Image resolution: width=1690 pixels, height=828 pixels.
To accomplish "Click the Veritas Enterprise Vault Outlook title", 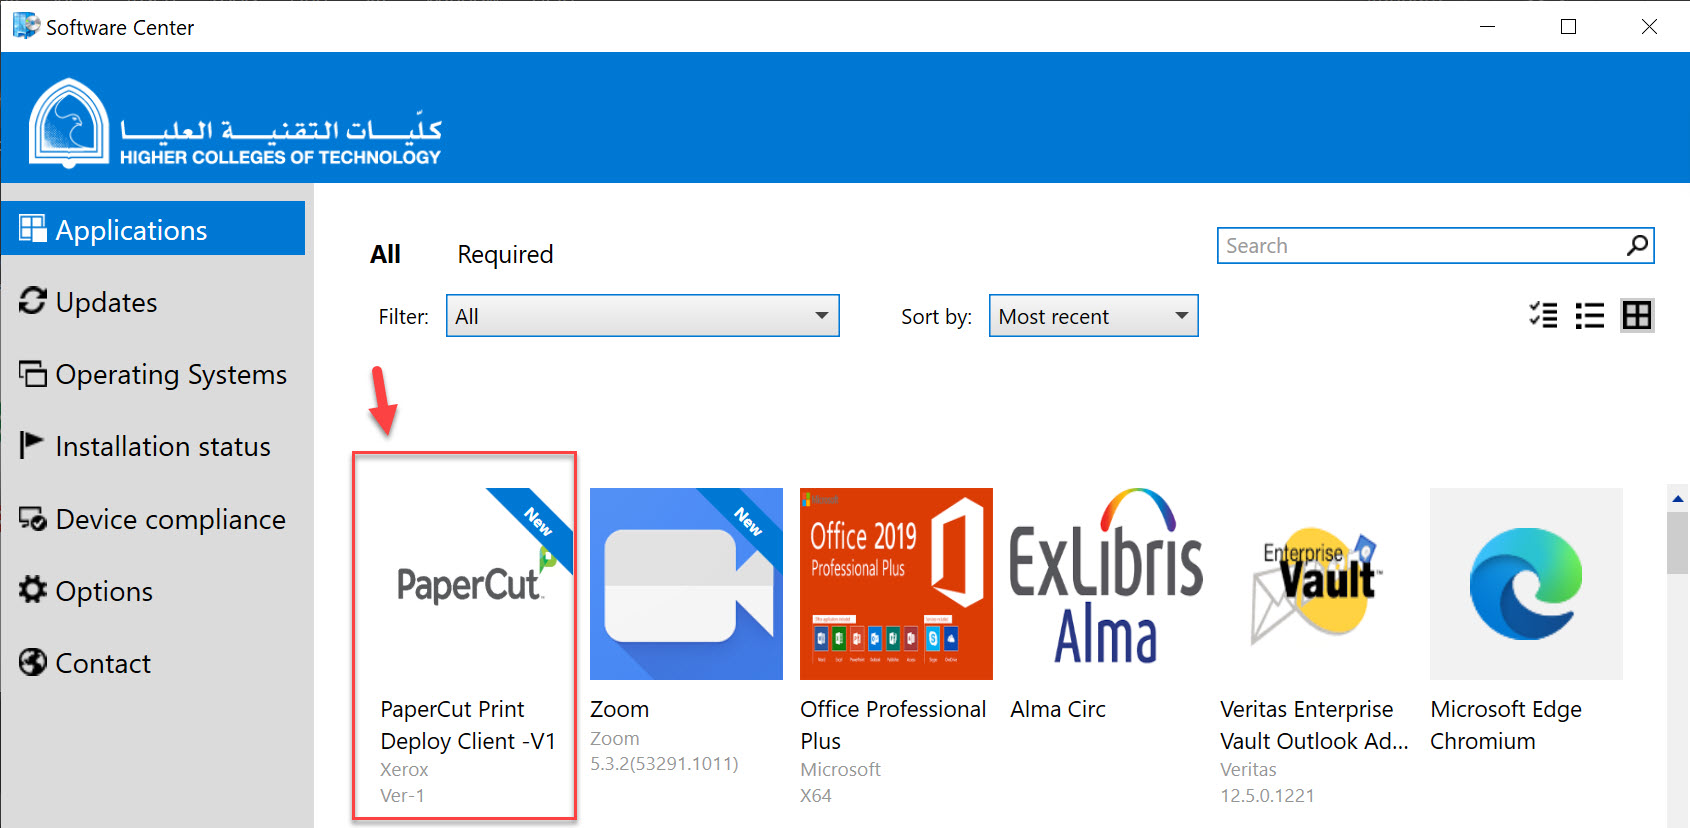I will (1314, 725).
